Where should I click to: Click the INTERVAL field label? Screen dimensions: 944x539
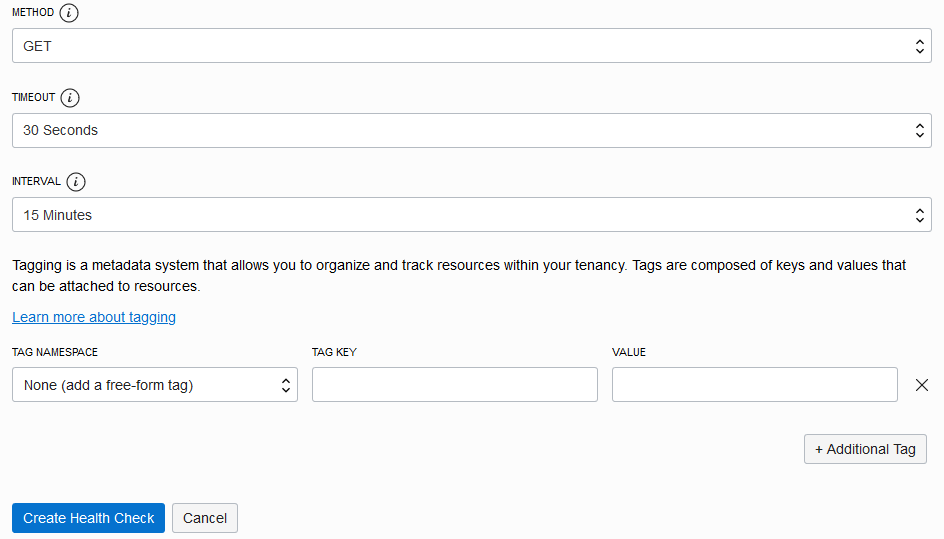click(37, 182)
